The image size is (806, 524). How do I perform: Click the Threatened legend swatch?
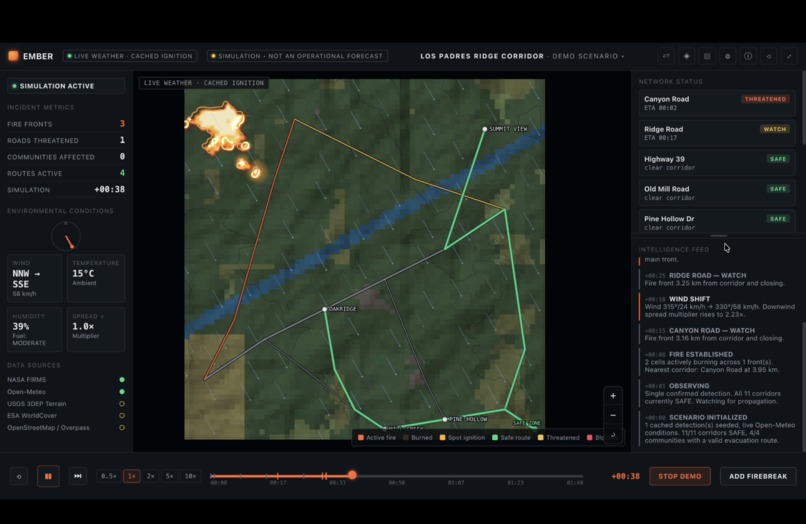540,438
